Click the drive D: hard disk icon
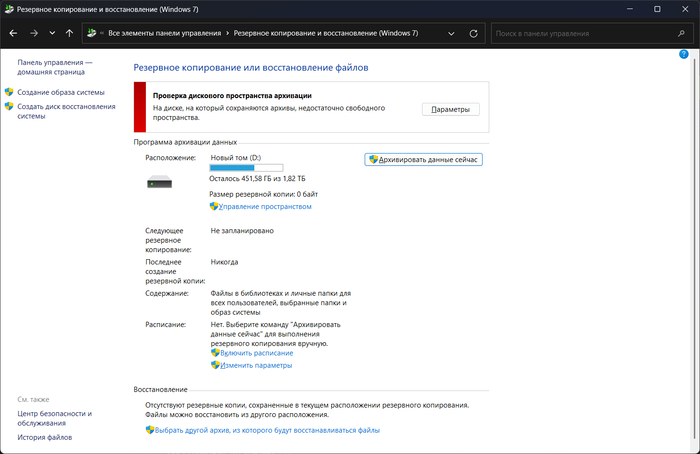 tap(159, 182)
